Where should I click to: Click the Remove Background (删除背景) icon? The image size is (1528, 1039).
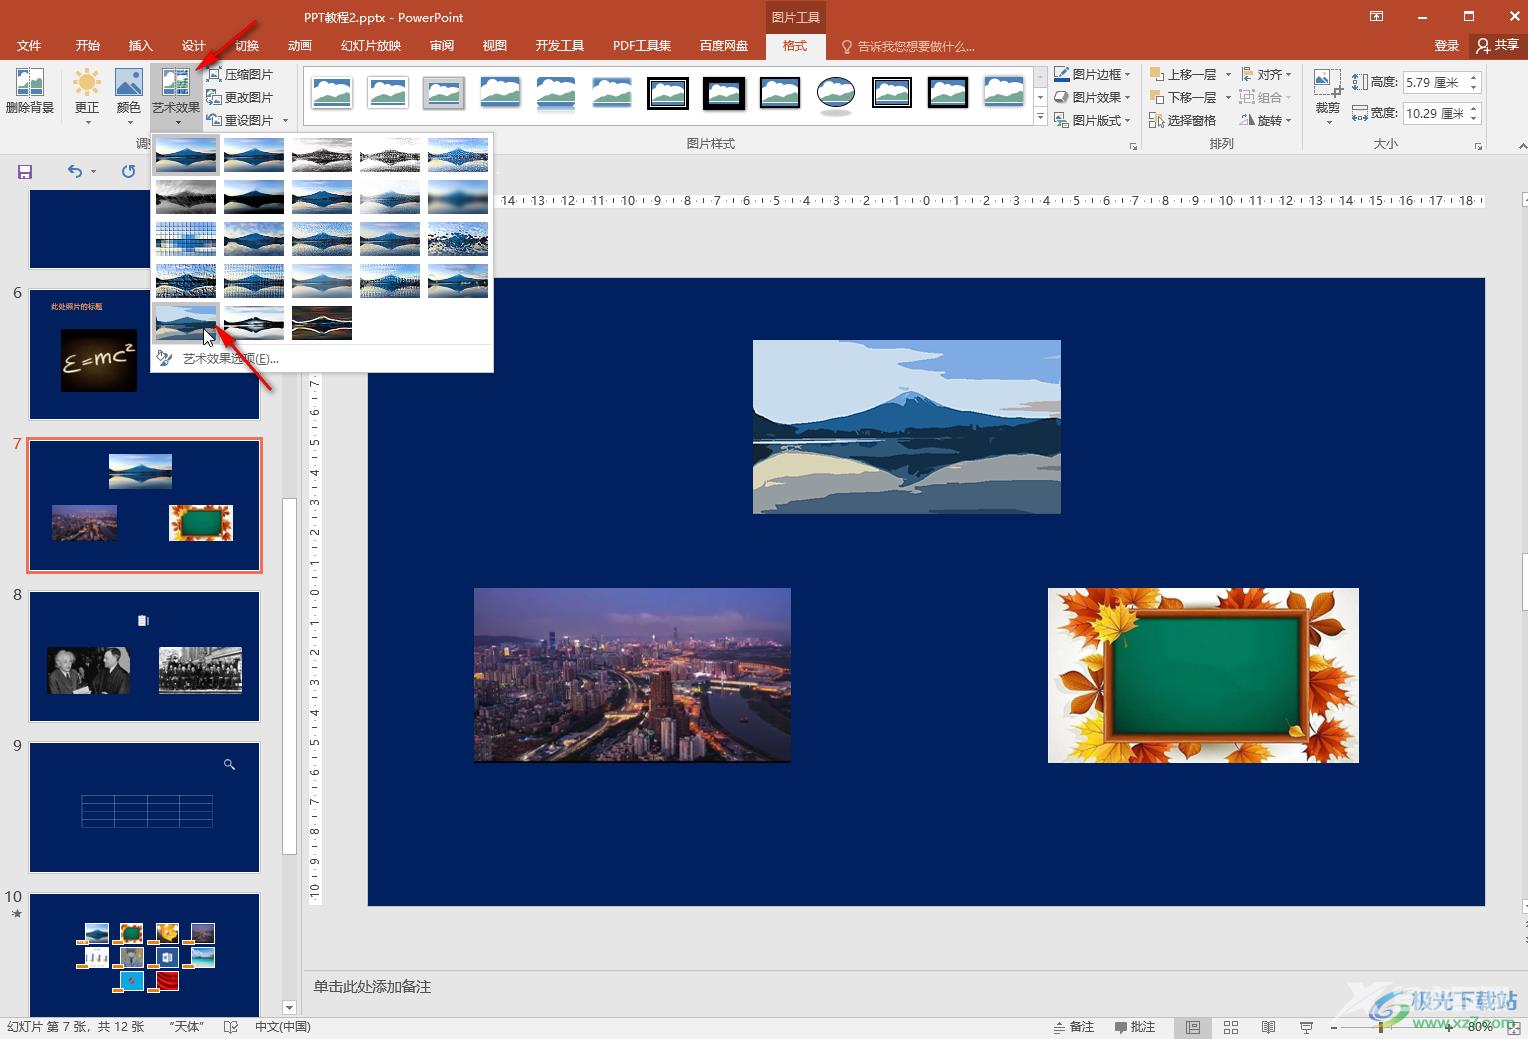[x=30, y=90]
